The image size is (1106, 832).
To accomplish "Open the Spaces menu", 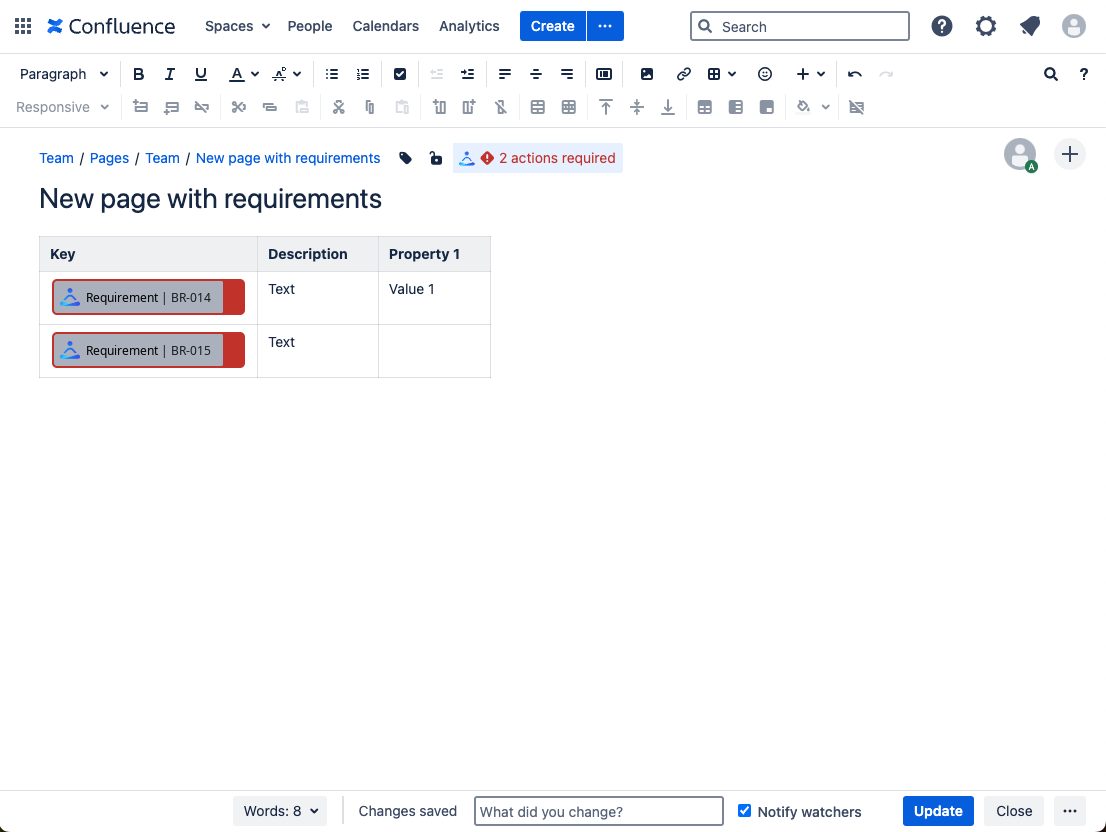I will (237, 26).
